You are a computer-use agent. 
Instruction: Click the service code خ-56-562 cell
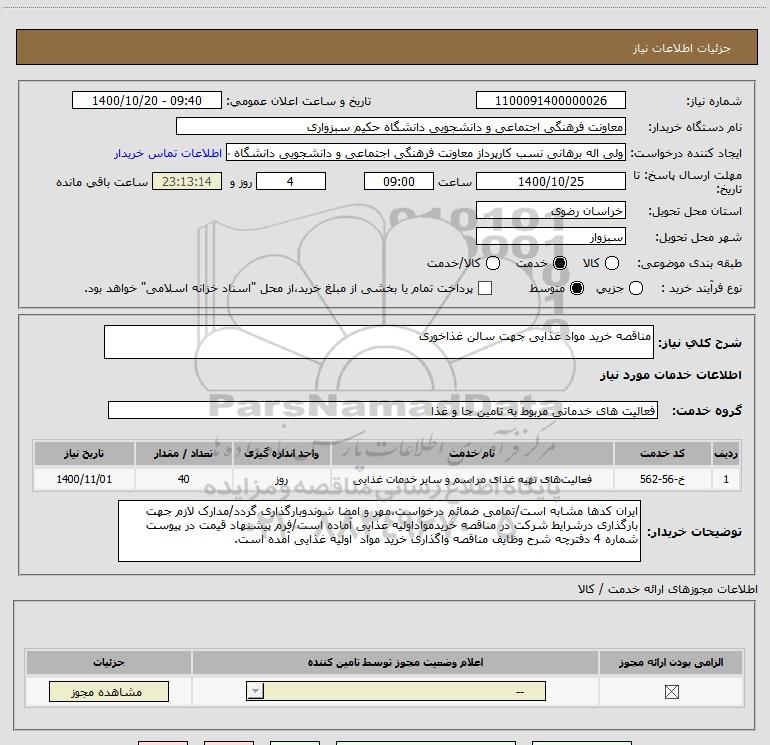pyautogui.click(x=662, y=479)
